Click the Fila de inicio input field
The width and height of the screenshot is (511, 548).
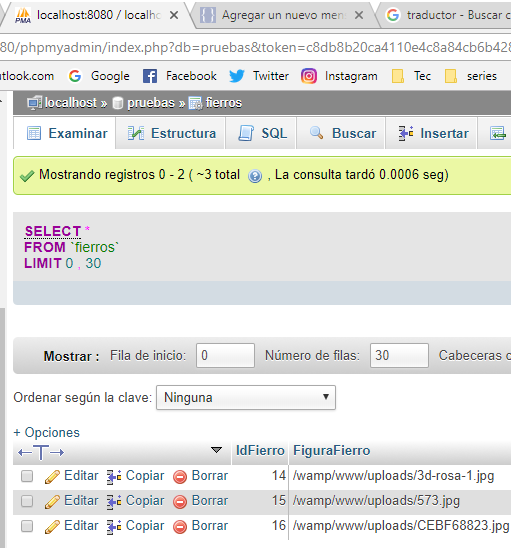225,355
